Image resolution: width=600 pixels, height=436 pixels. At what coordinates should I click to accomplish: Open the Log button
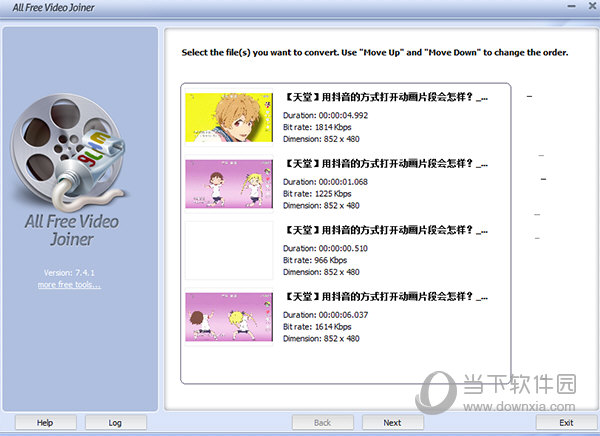116,423
